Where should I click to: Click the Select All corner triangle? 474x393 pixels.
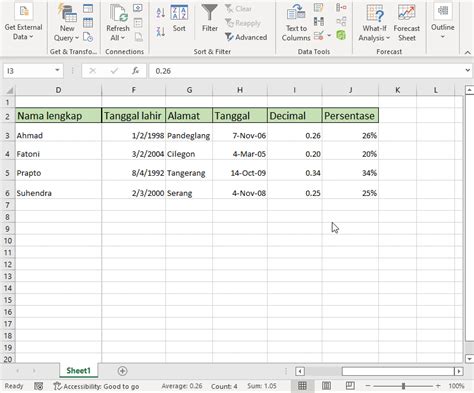[10, 90]
